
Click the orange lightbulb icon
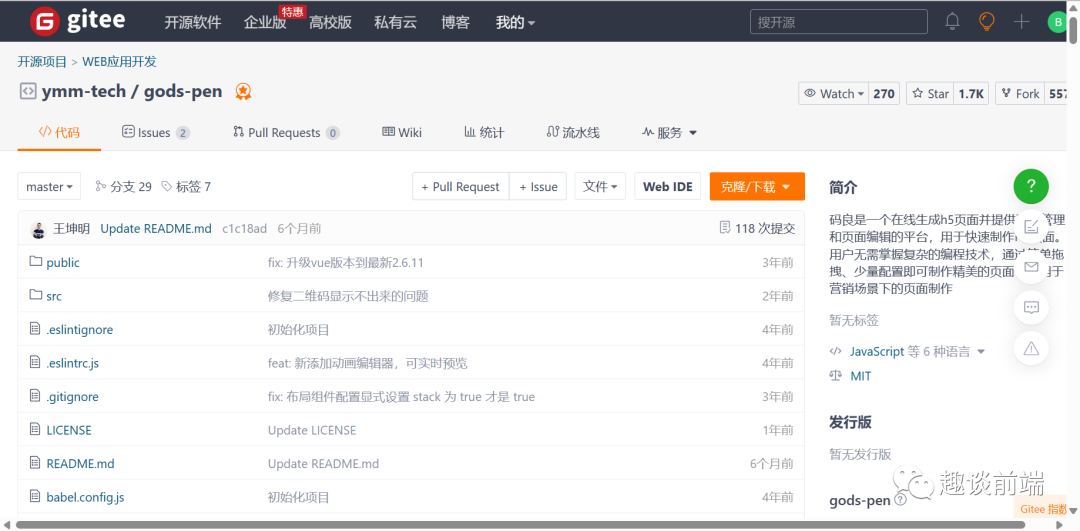[x=987, y=21]
